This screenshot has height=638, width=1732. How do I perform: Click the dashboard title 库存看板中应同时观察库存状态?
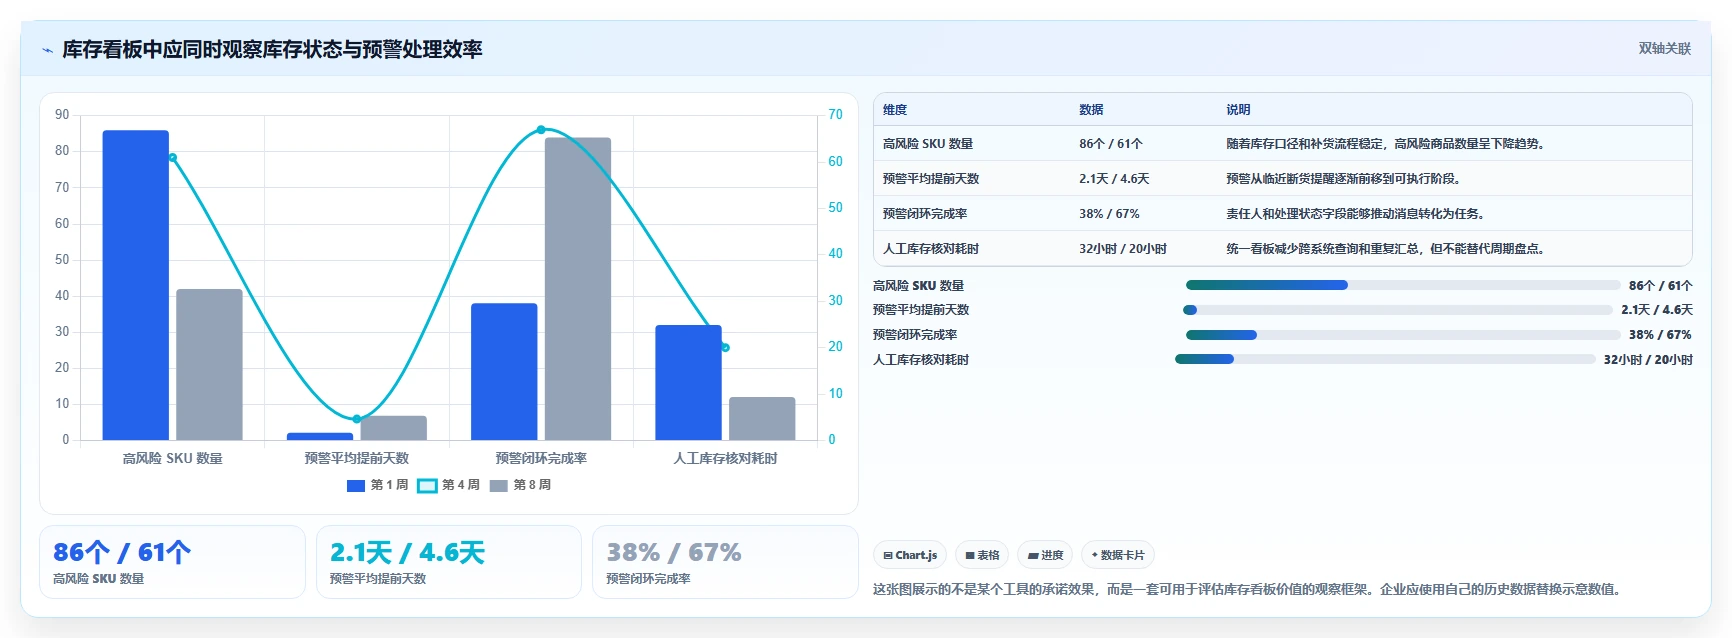point(272,49)
